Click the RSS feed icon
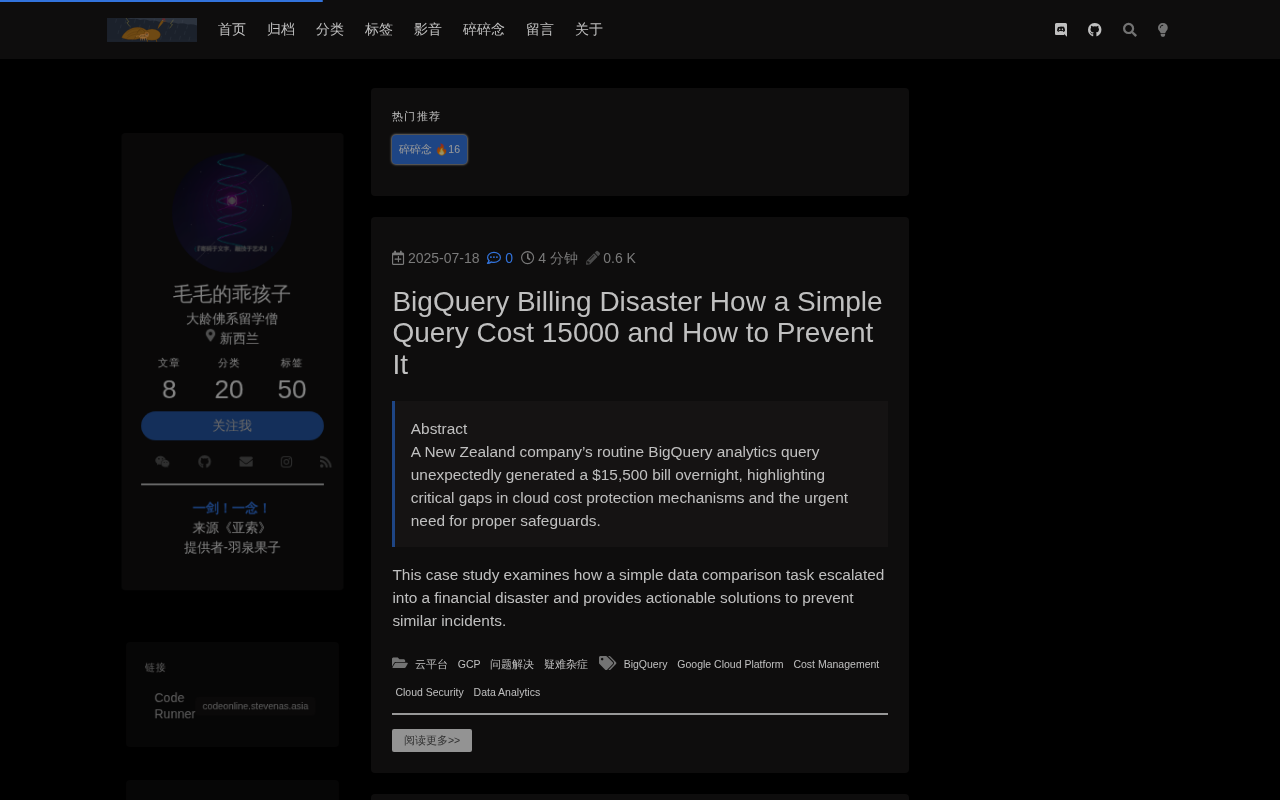Screen dimensions: 1280x800 tap(325, 461)
